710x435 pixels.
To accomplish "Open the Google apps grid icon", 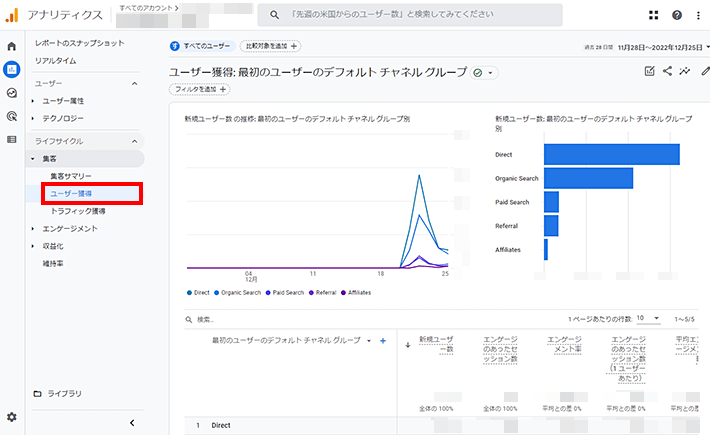I will click(653, 15).
